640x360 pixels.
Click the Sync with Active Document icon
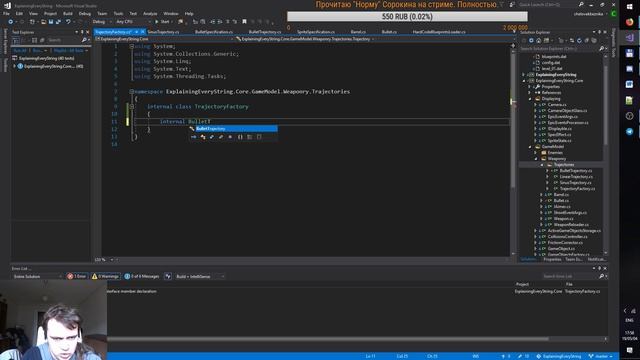coord(571,40)
